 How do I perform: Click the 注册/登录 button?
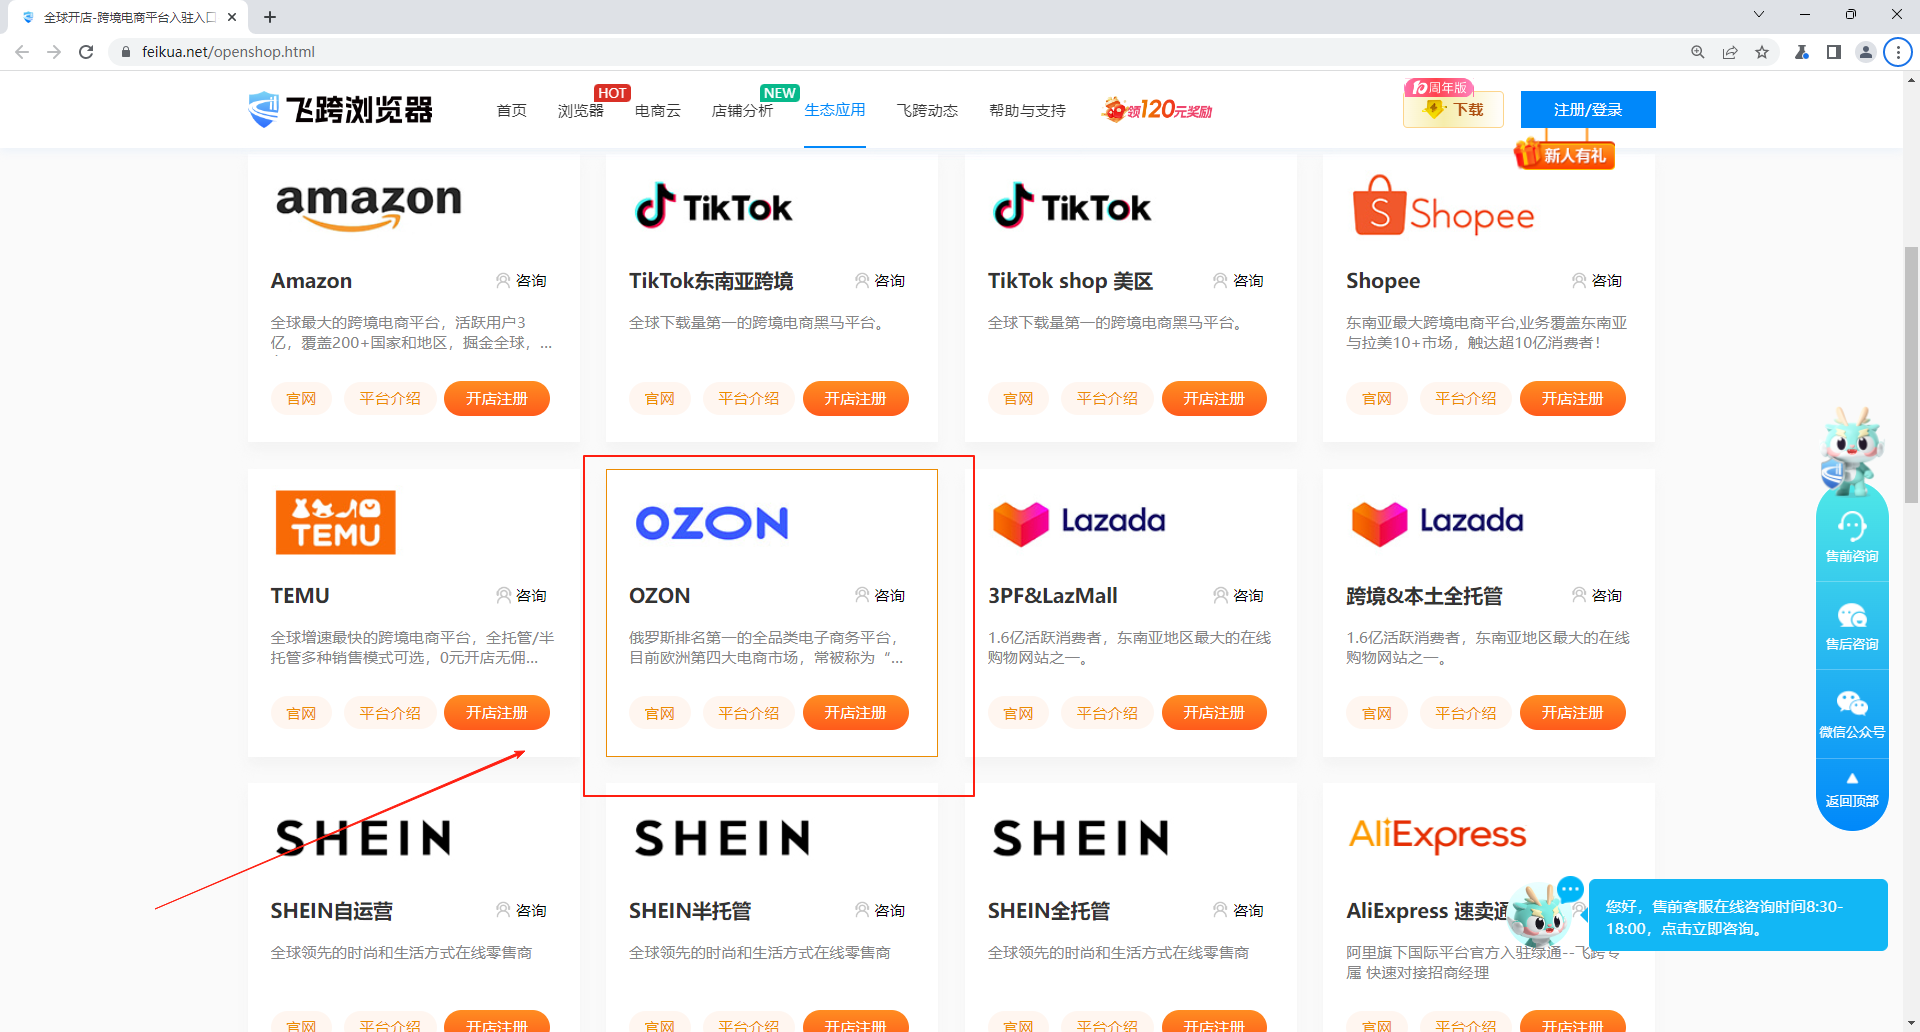[1588, 109]
